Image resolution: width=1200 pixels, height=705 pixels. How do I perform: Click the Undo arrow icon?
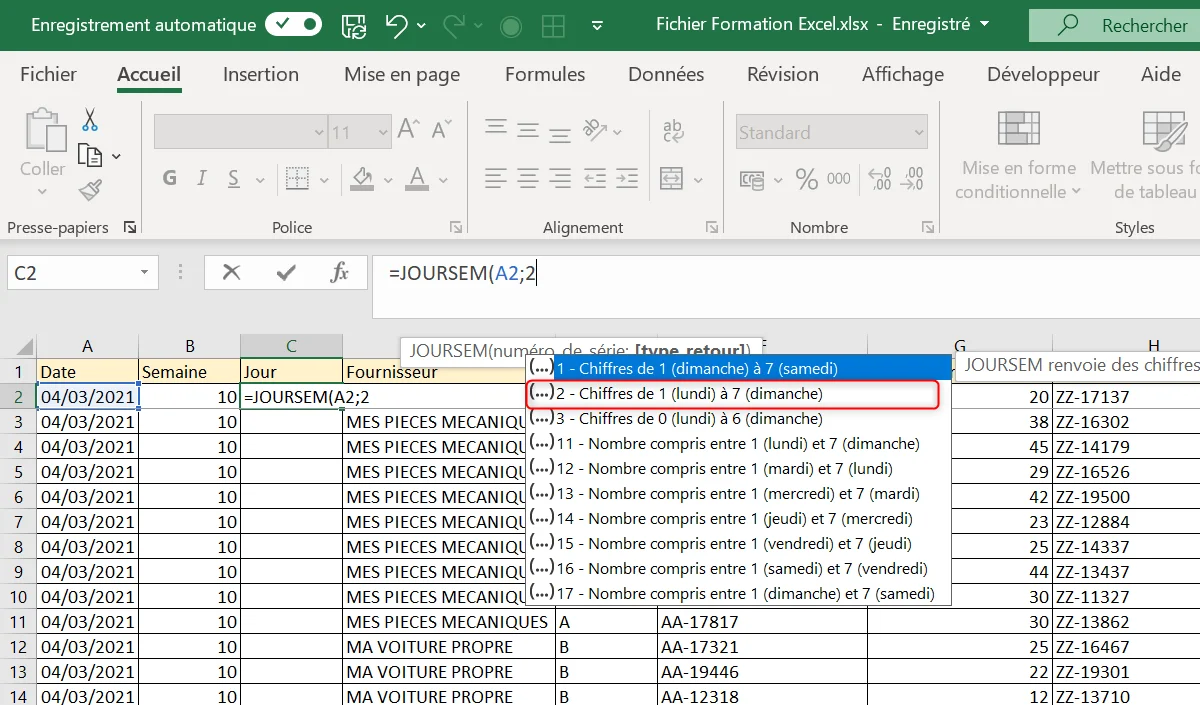click(x=397, y=26)
